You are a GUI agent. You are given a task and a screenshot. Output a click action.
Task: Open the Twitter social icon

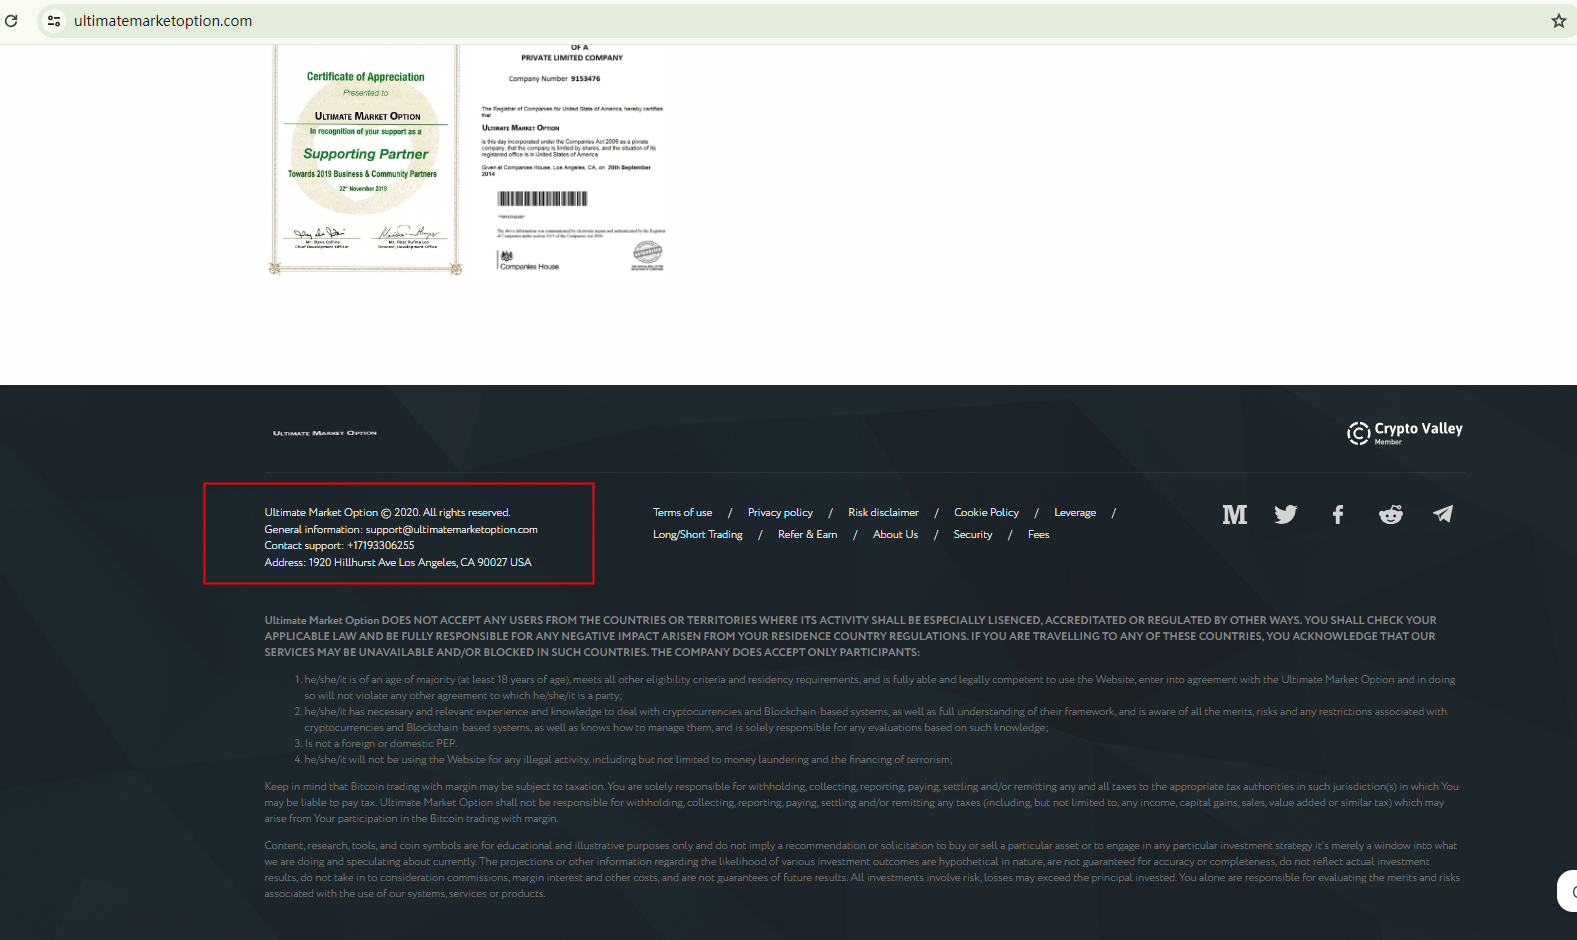(1286, 514)
